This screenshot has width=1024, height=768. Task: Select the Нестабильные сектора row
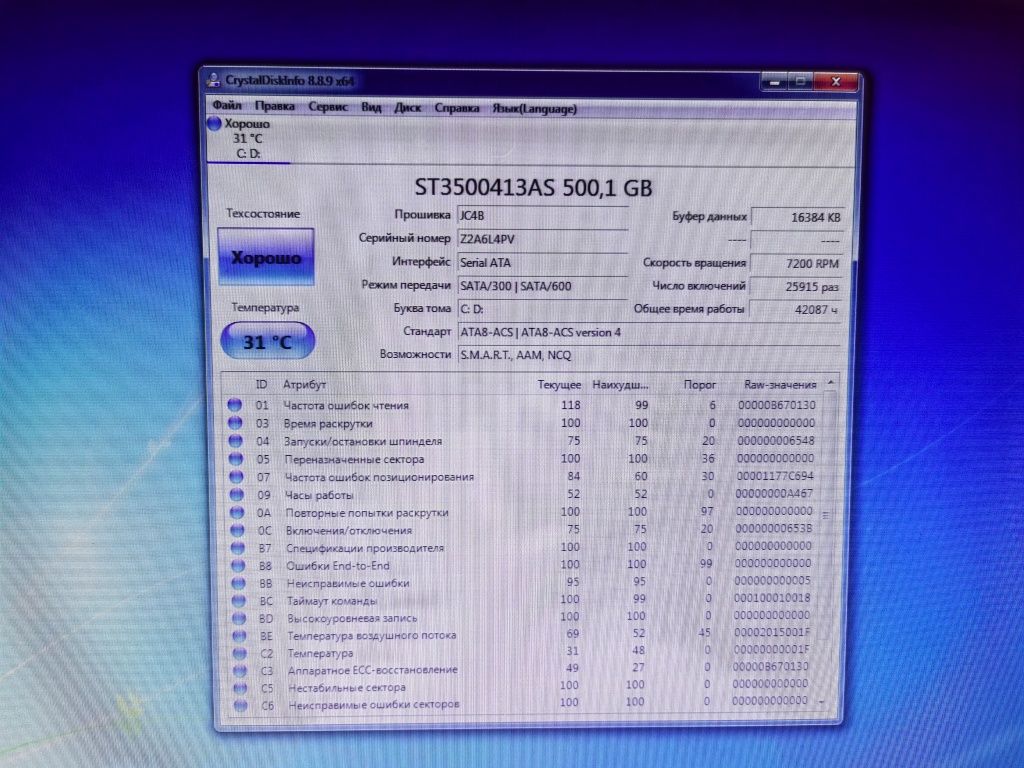tap(522, 686)
